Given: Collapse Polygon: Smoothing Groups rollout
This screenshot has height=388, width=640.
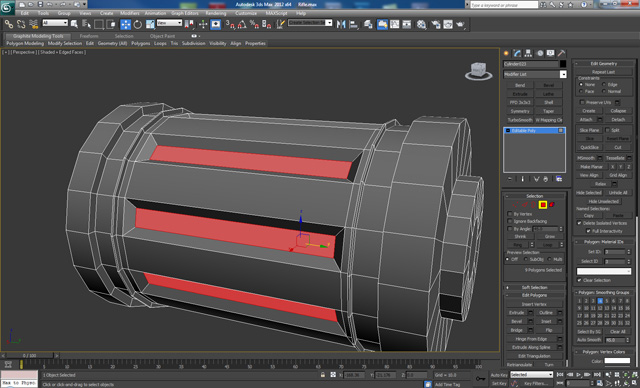Looking at the screenshot, I should pos(604,293).
